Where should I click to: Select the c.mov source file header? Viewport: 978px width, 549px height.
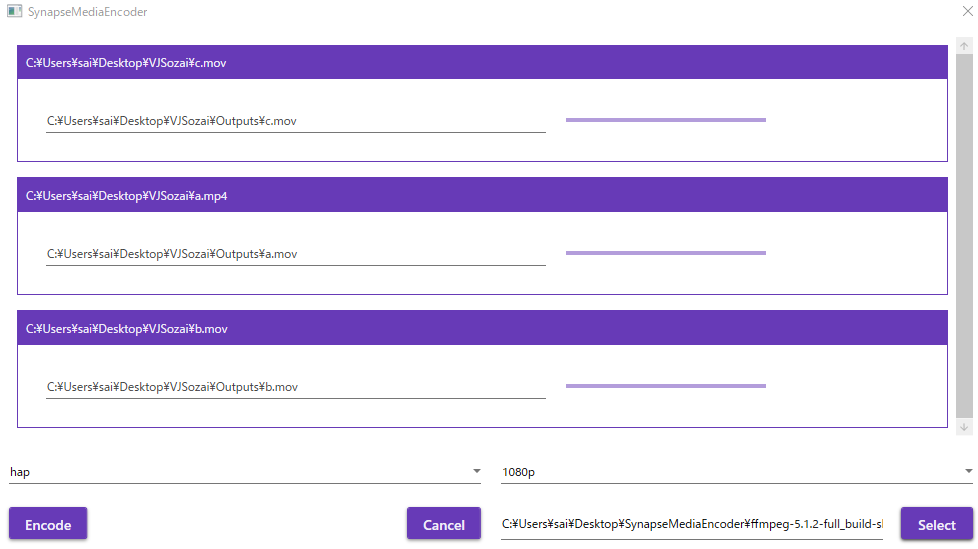point(482,63)
